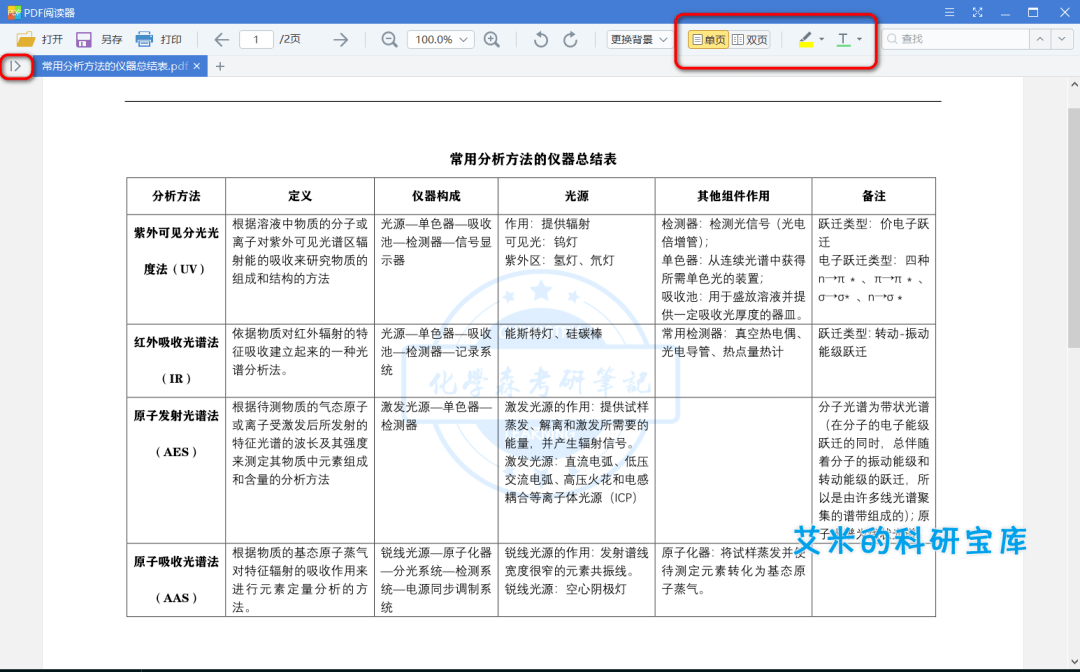Click the 备注 column header
1080x672 pixels.
[873, 196]
